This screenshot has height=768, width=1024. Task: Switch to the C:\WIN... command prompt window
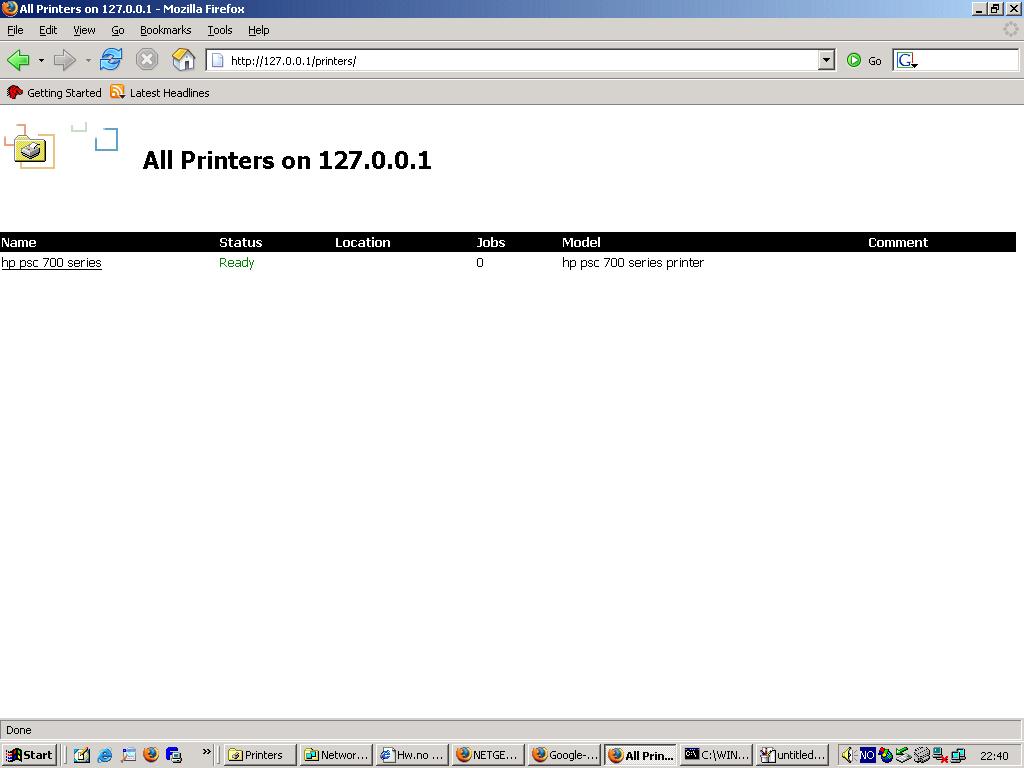(717, 755)
